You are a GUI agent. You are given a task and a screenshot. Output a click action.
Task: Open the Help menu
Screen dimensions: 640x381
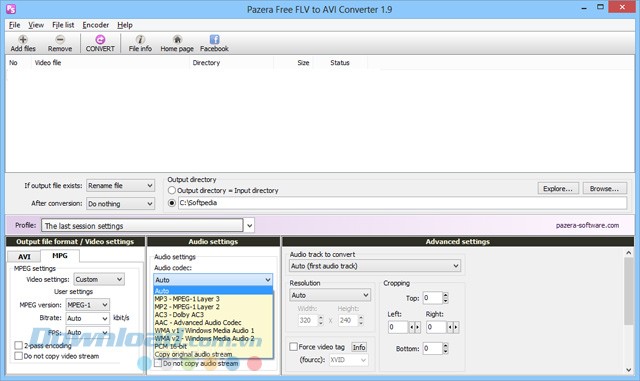coord(125,25)
